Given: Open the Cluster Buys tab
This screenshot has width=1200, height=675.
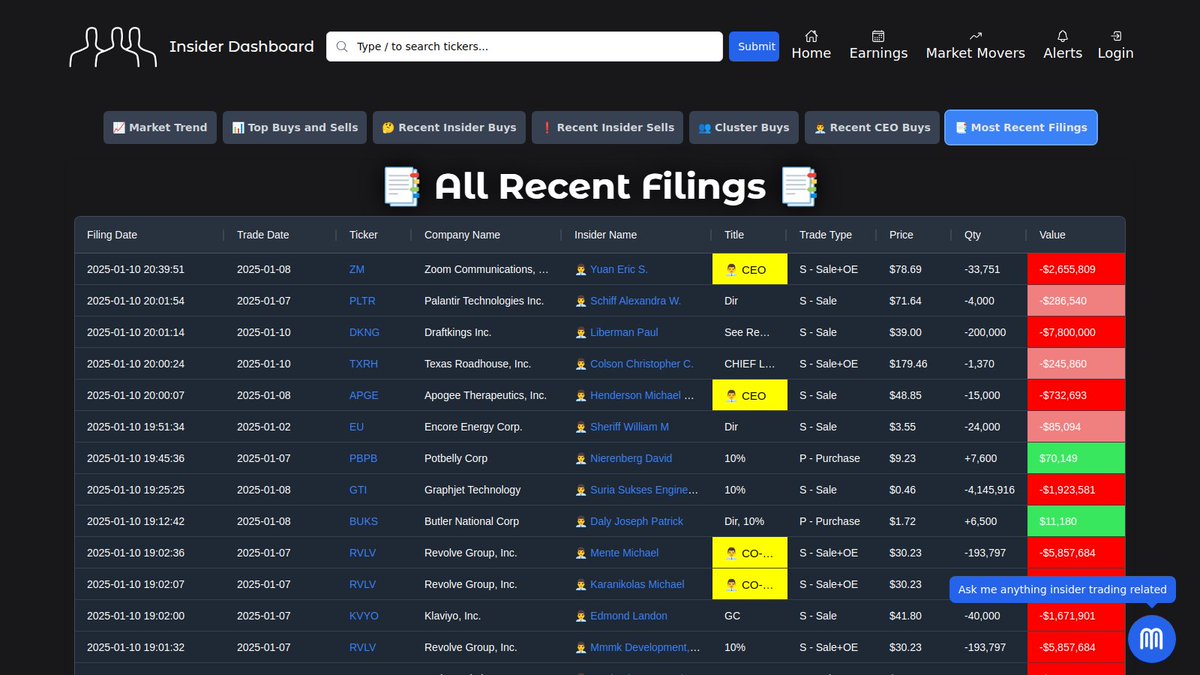Looking at the screenshot, I should tap(744, 127).
